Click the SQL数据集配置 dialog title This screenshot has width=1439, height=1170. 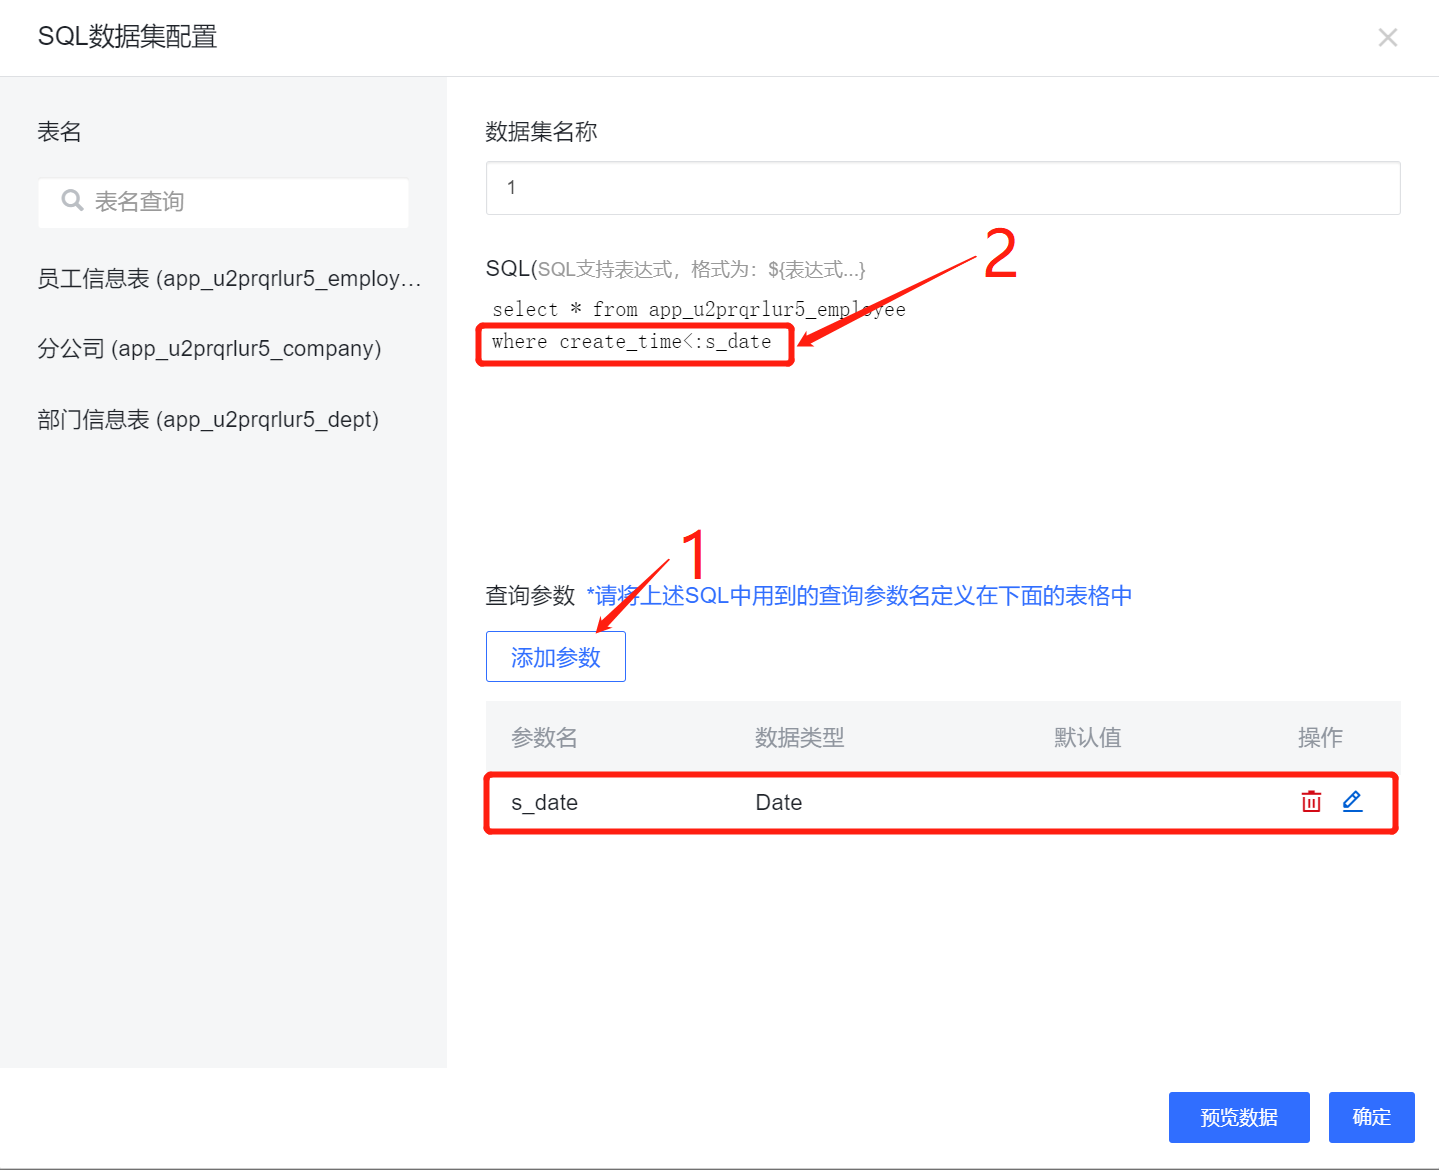point(127,37)
